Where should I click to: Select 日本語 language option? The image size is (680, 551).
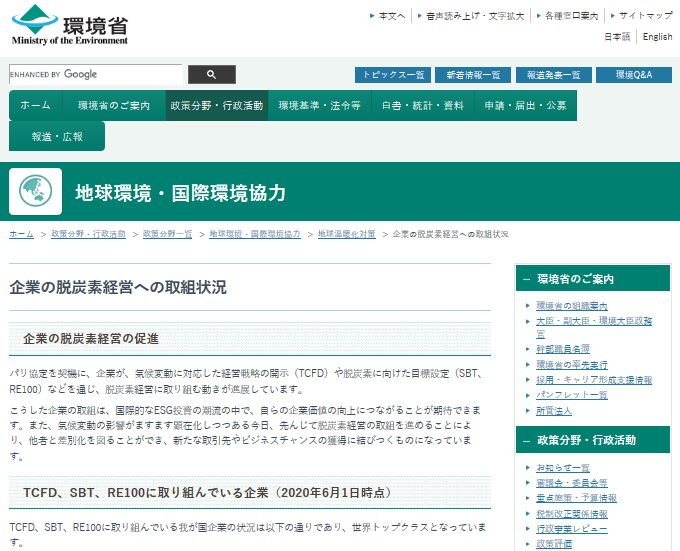[617, 37]
